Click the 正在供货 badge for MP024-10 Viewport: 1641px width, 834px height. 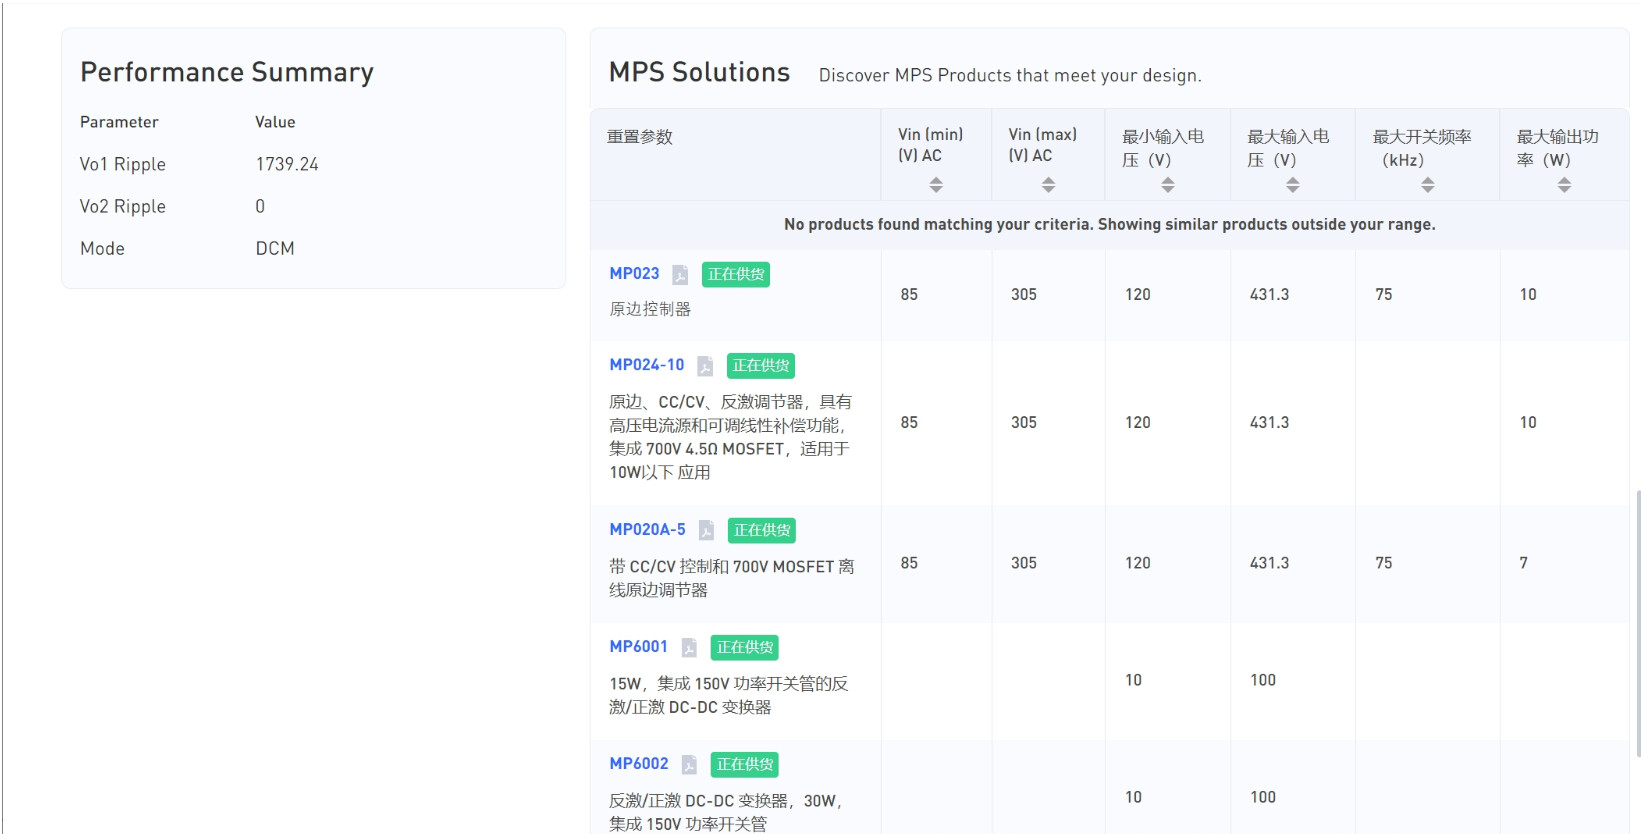761,366
